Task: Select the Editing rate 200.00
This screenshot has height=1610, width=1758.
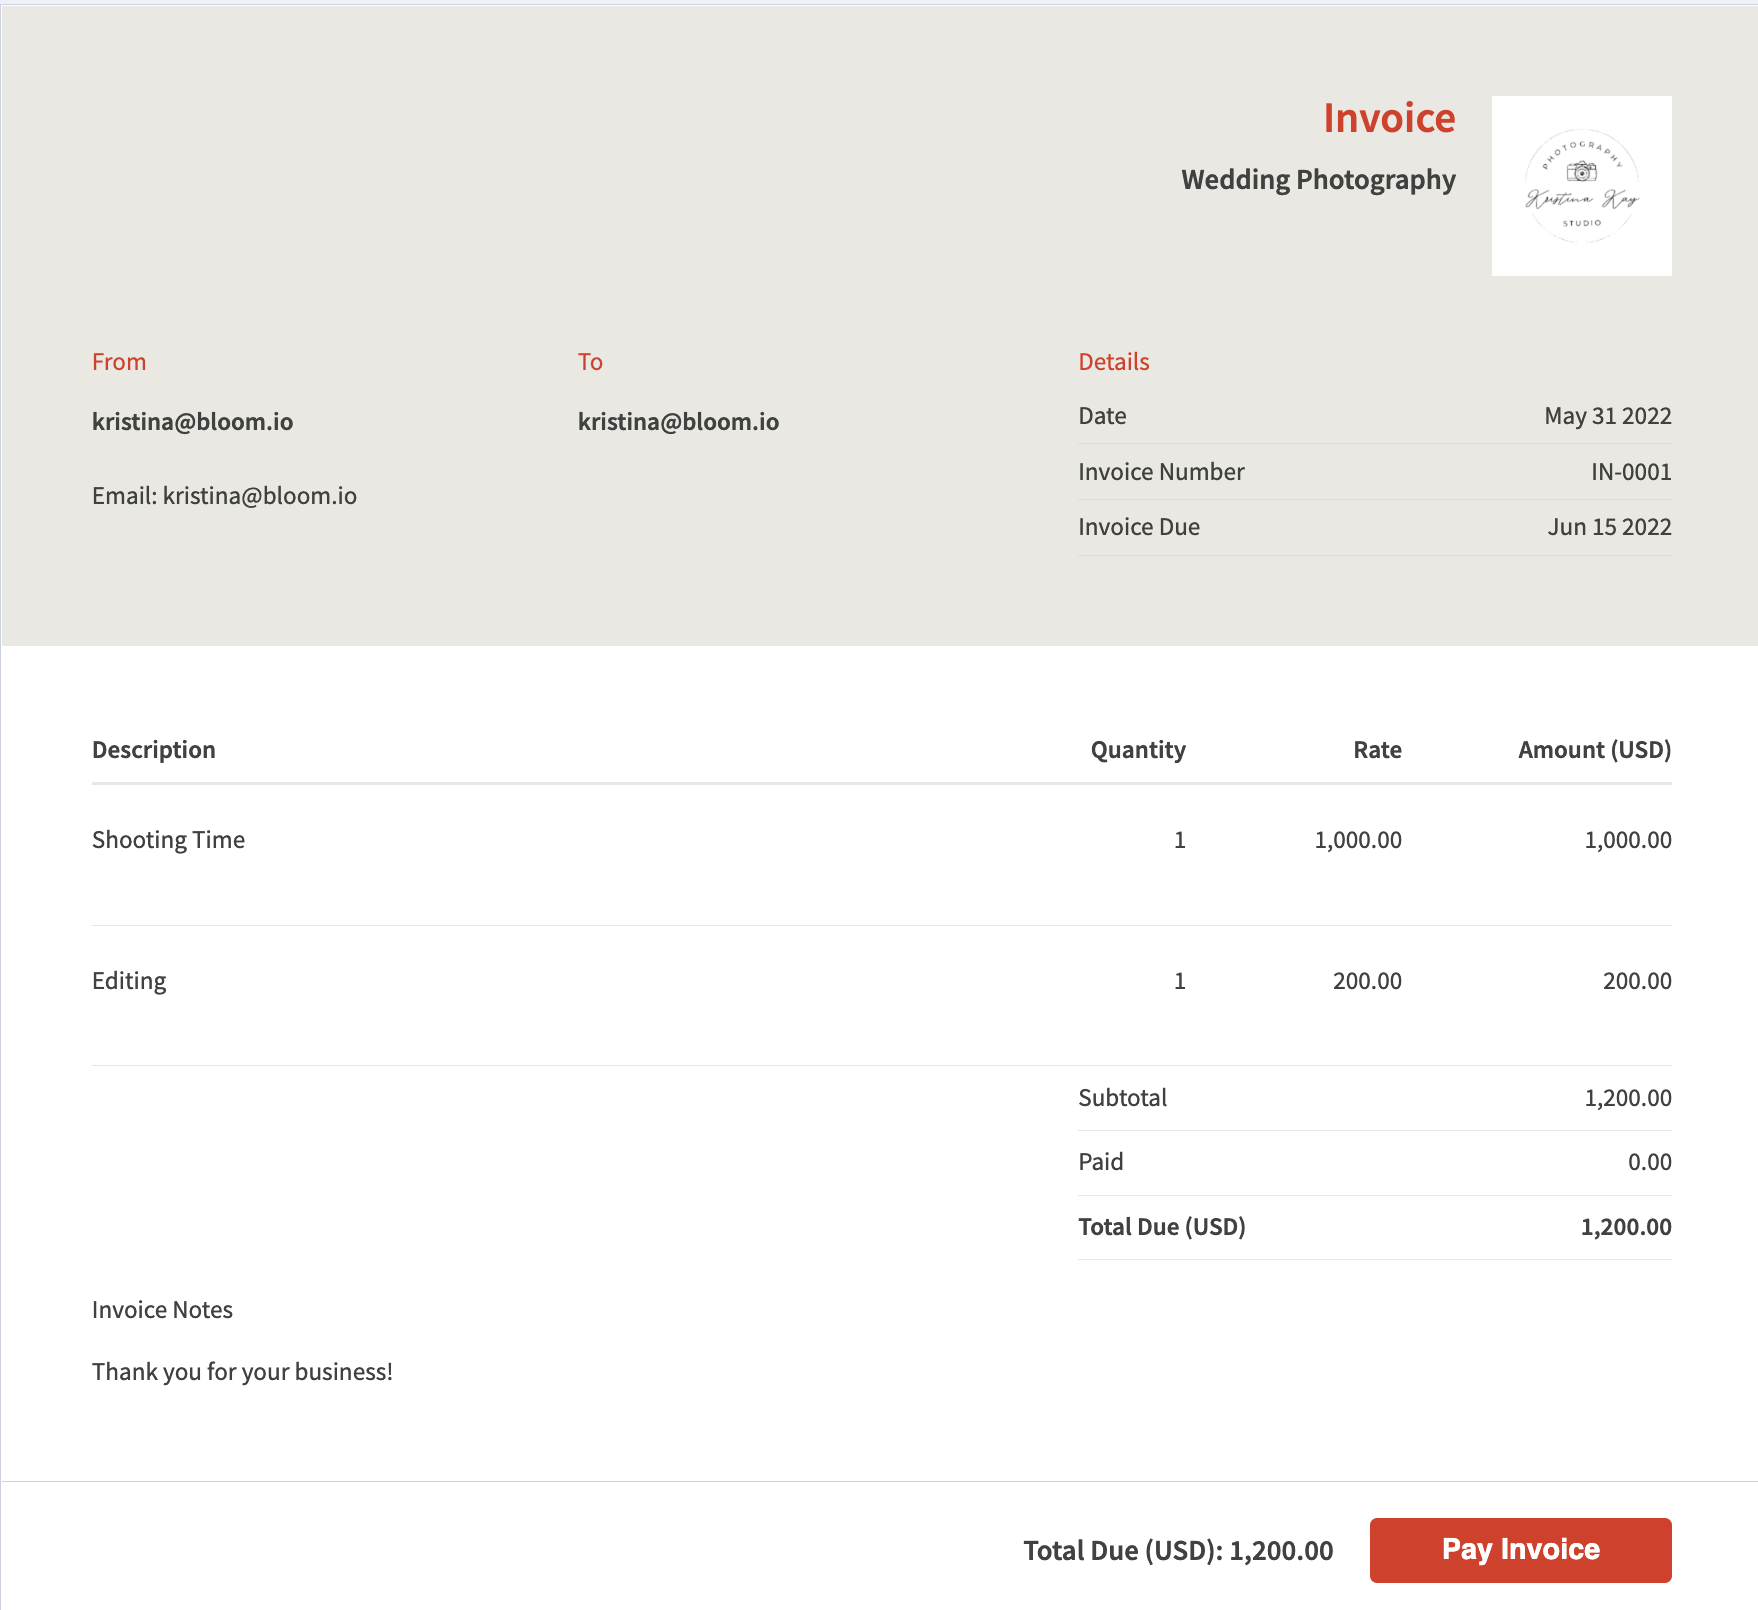Action: coord(1367,981)
